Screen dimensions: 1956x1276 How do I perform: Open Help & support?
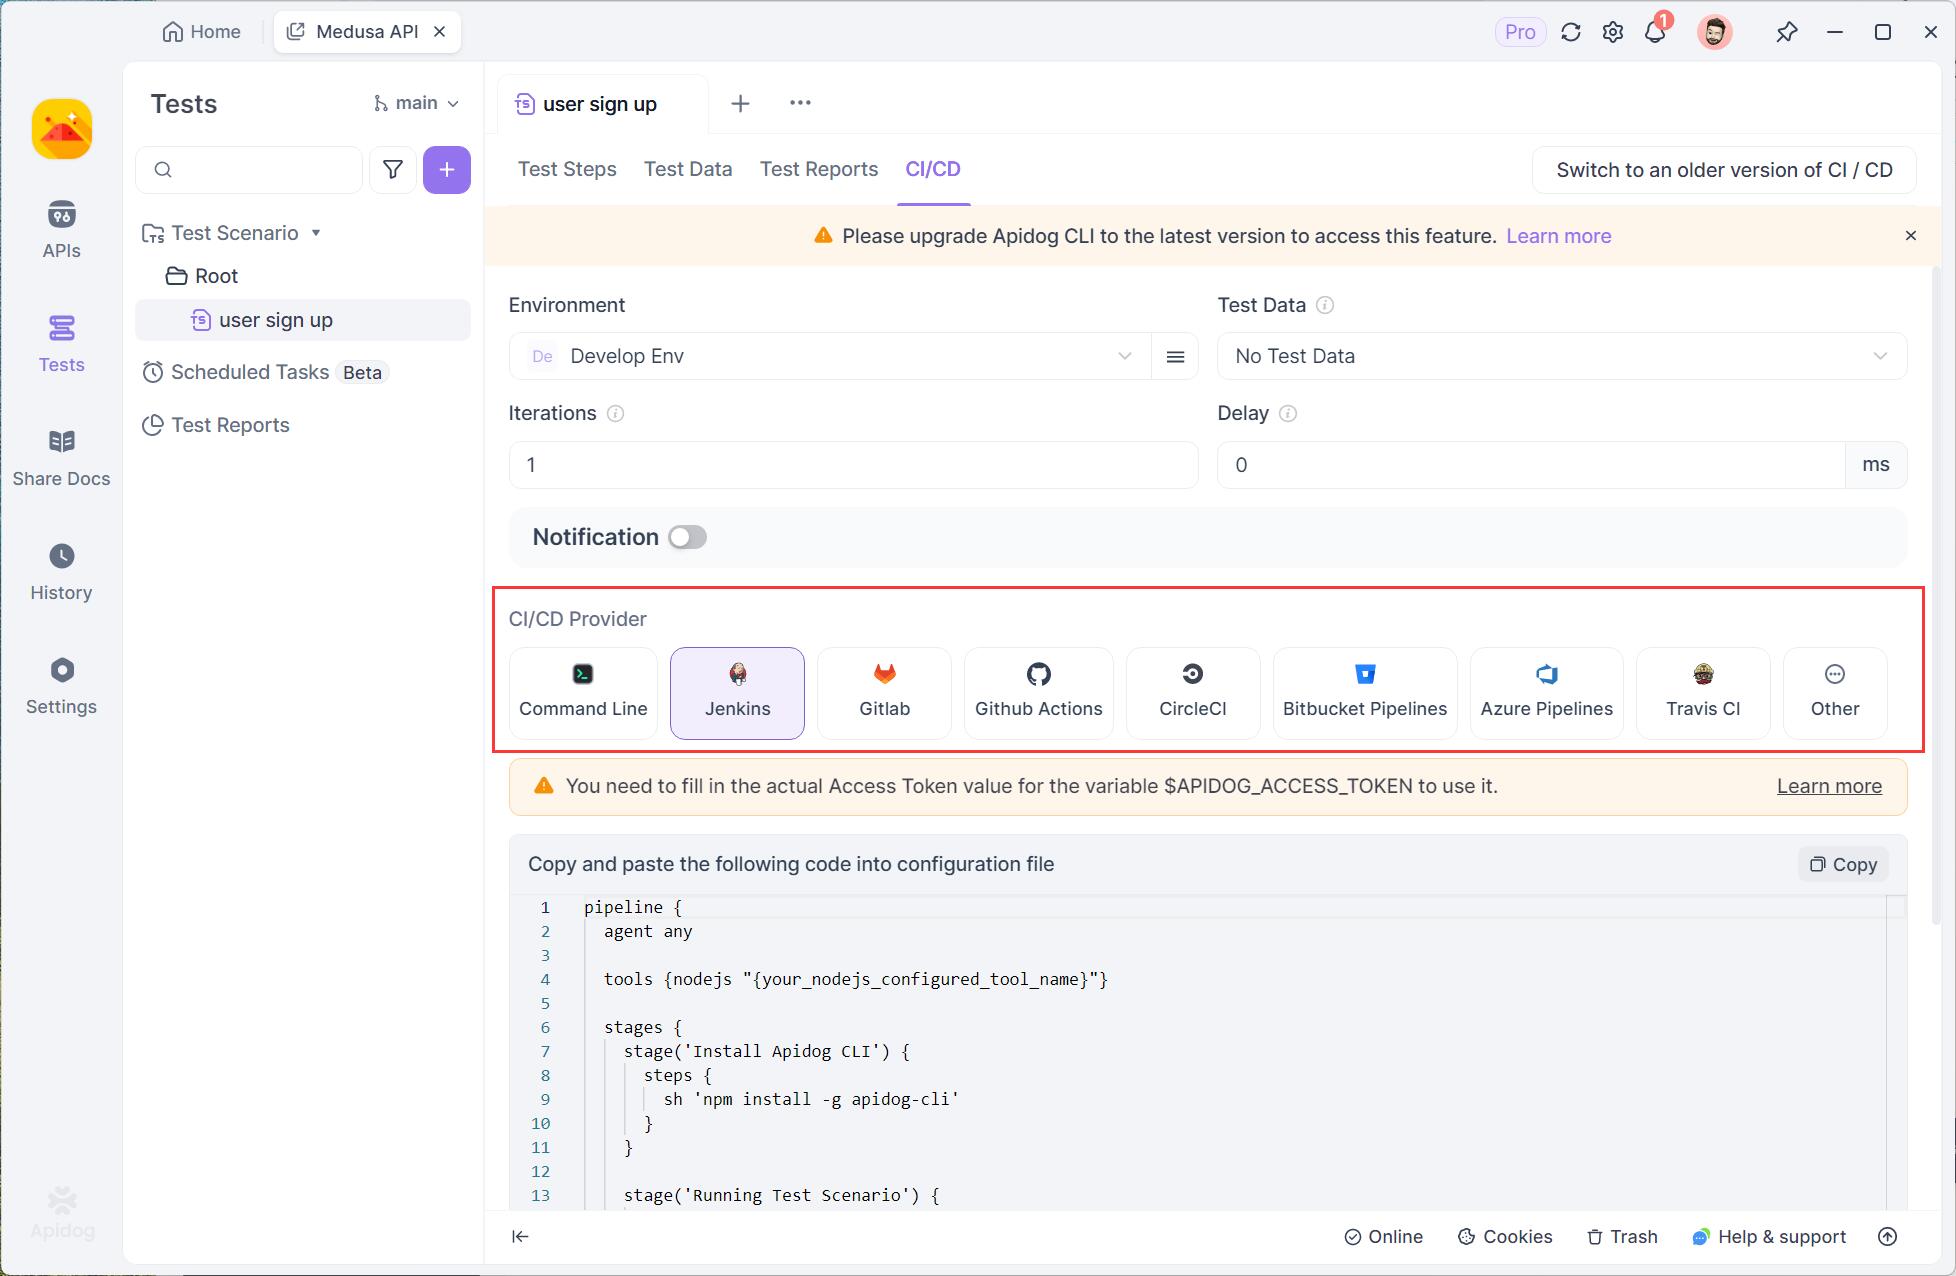[1769, 1237]
